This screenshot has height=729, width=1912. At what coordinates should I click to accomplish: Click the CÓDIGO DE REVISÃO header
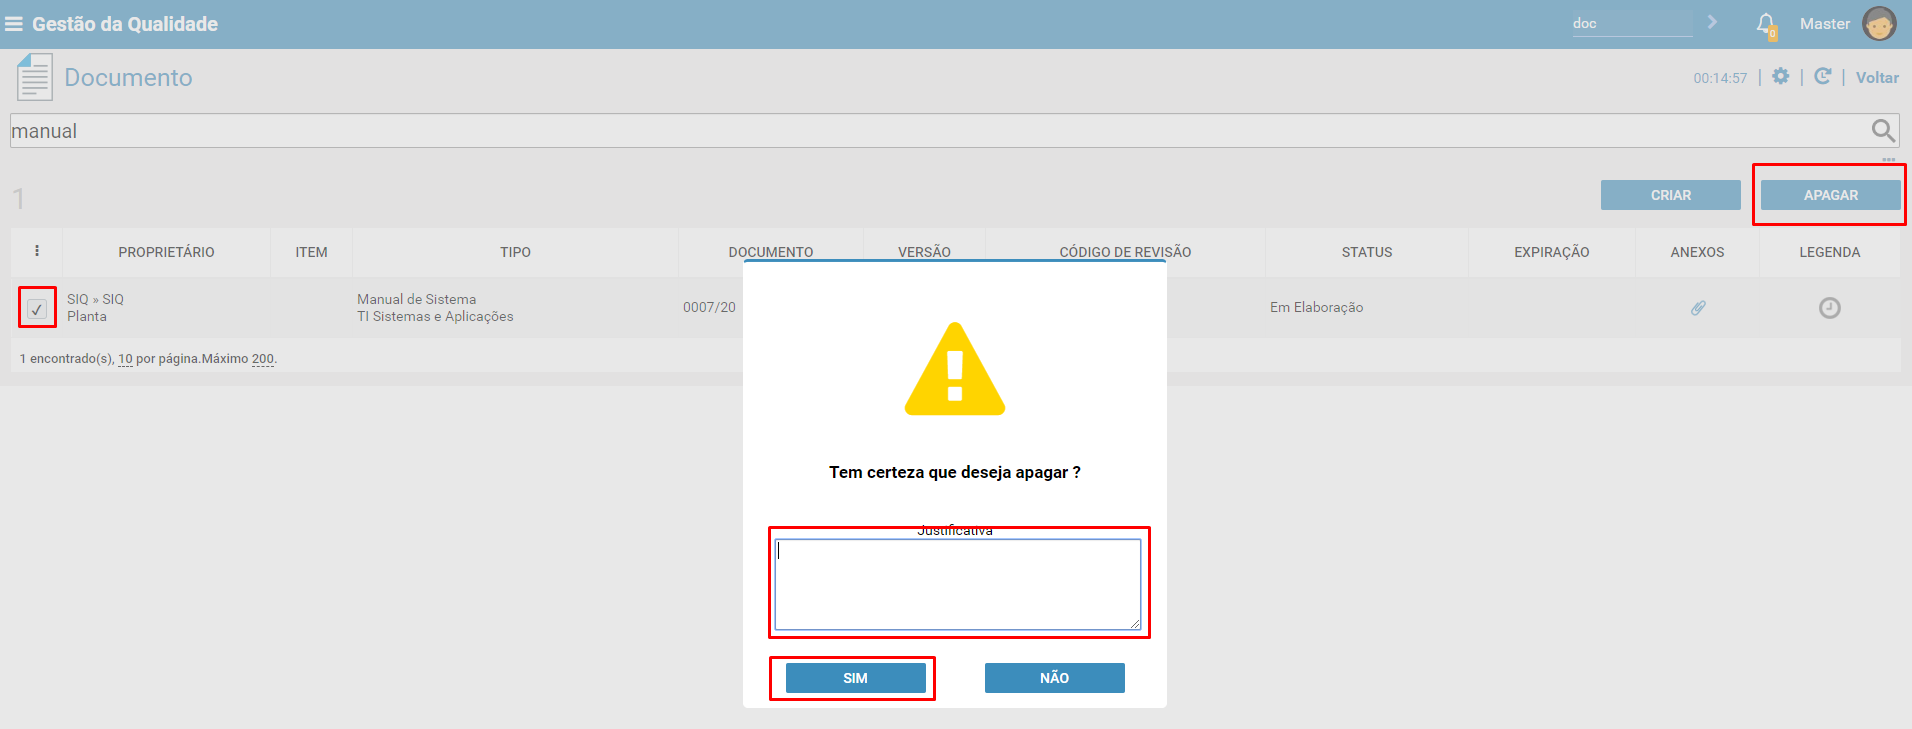pyautogui.click(x=1125, y=251)
